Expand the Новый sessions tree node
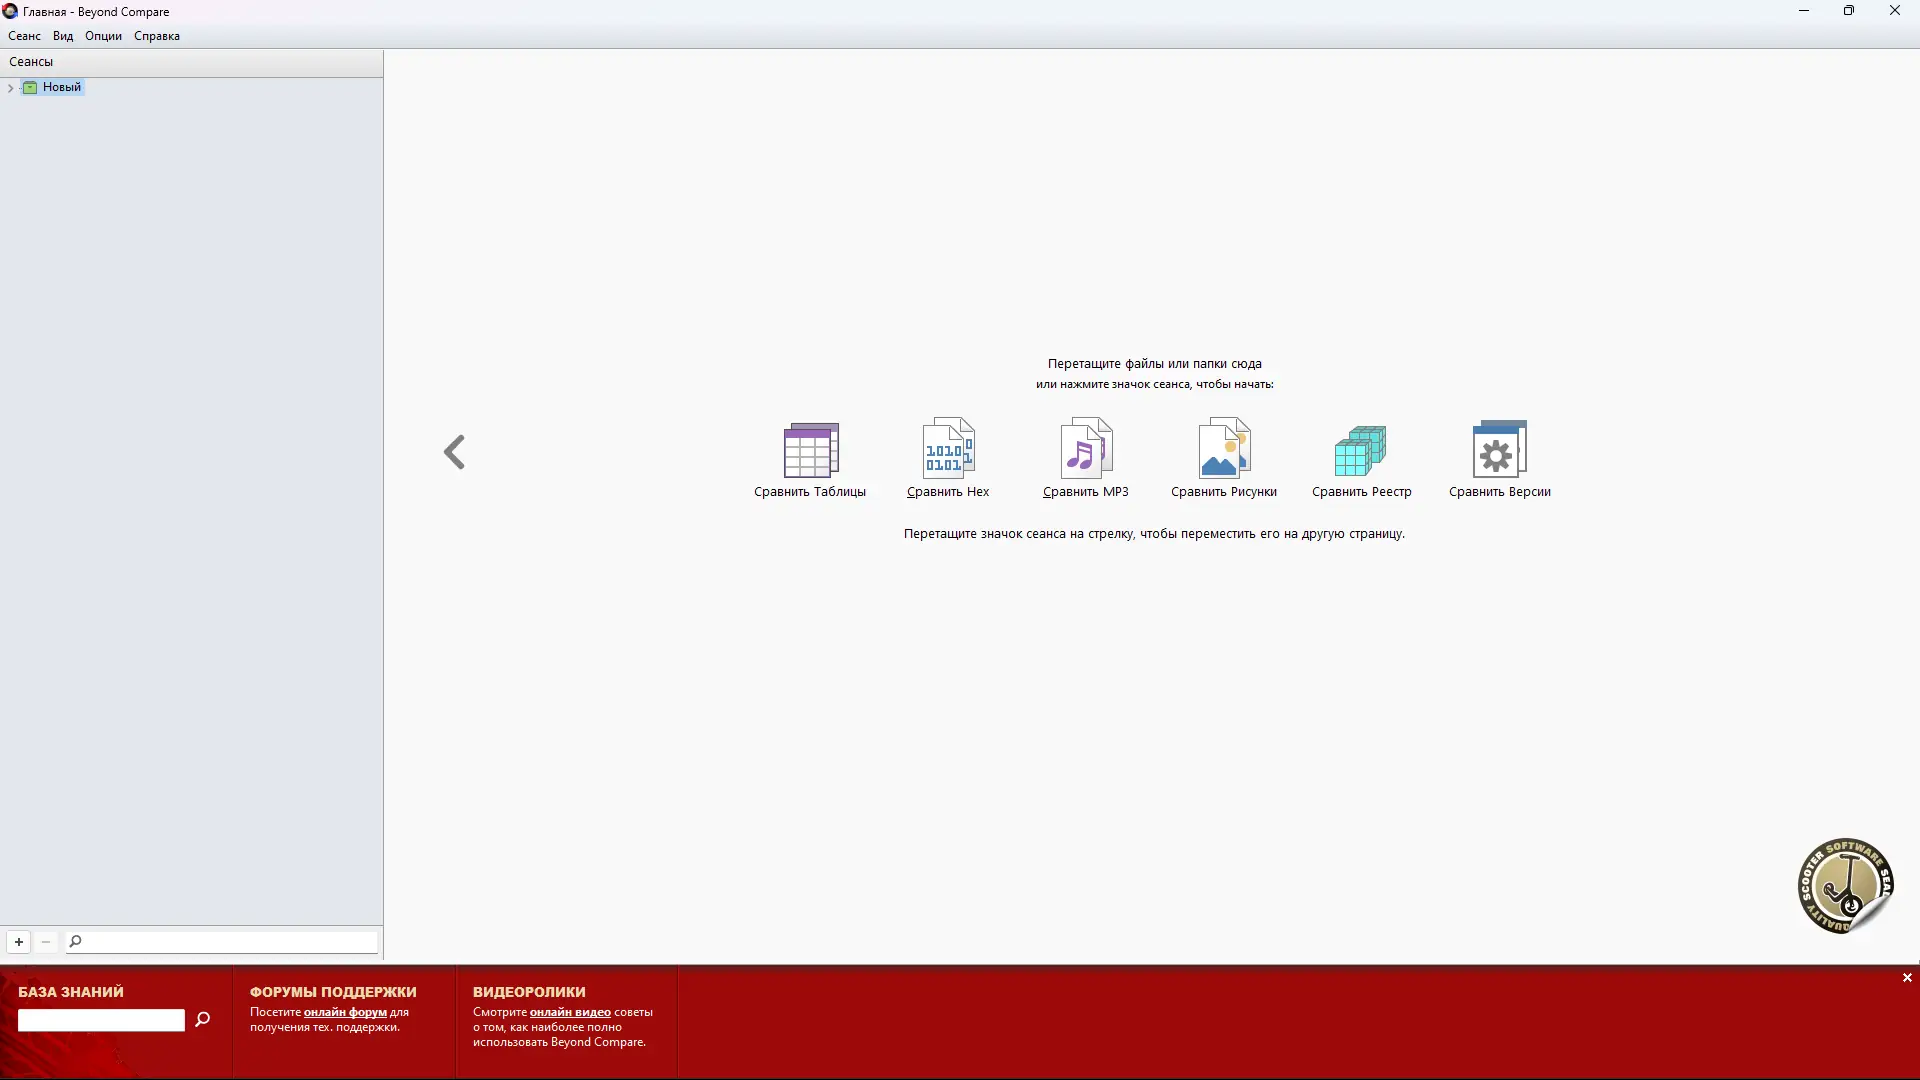1920x1080 pixels. point(10,88)
